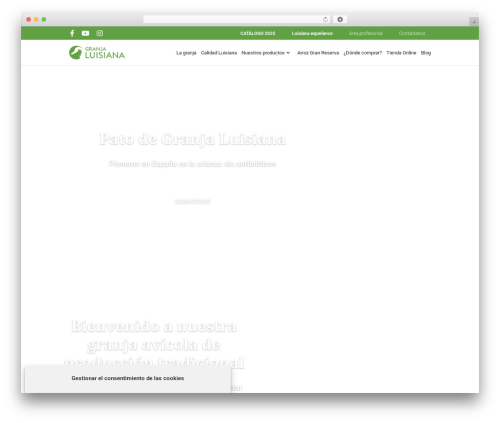500x423 pixels.
Task: Click the Pato de Granja Luisiana heading
Action: (193, 139)
